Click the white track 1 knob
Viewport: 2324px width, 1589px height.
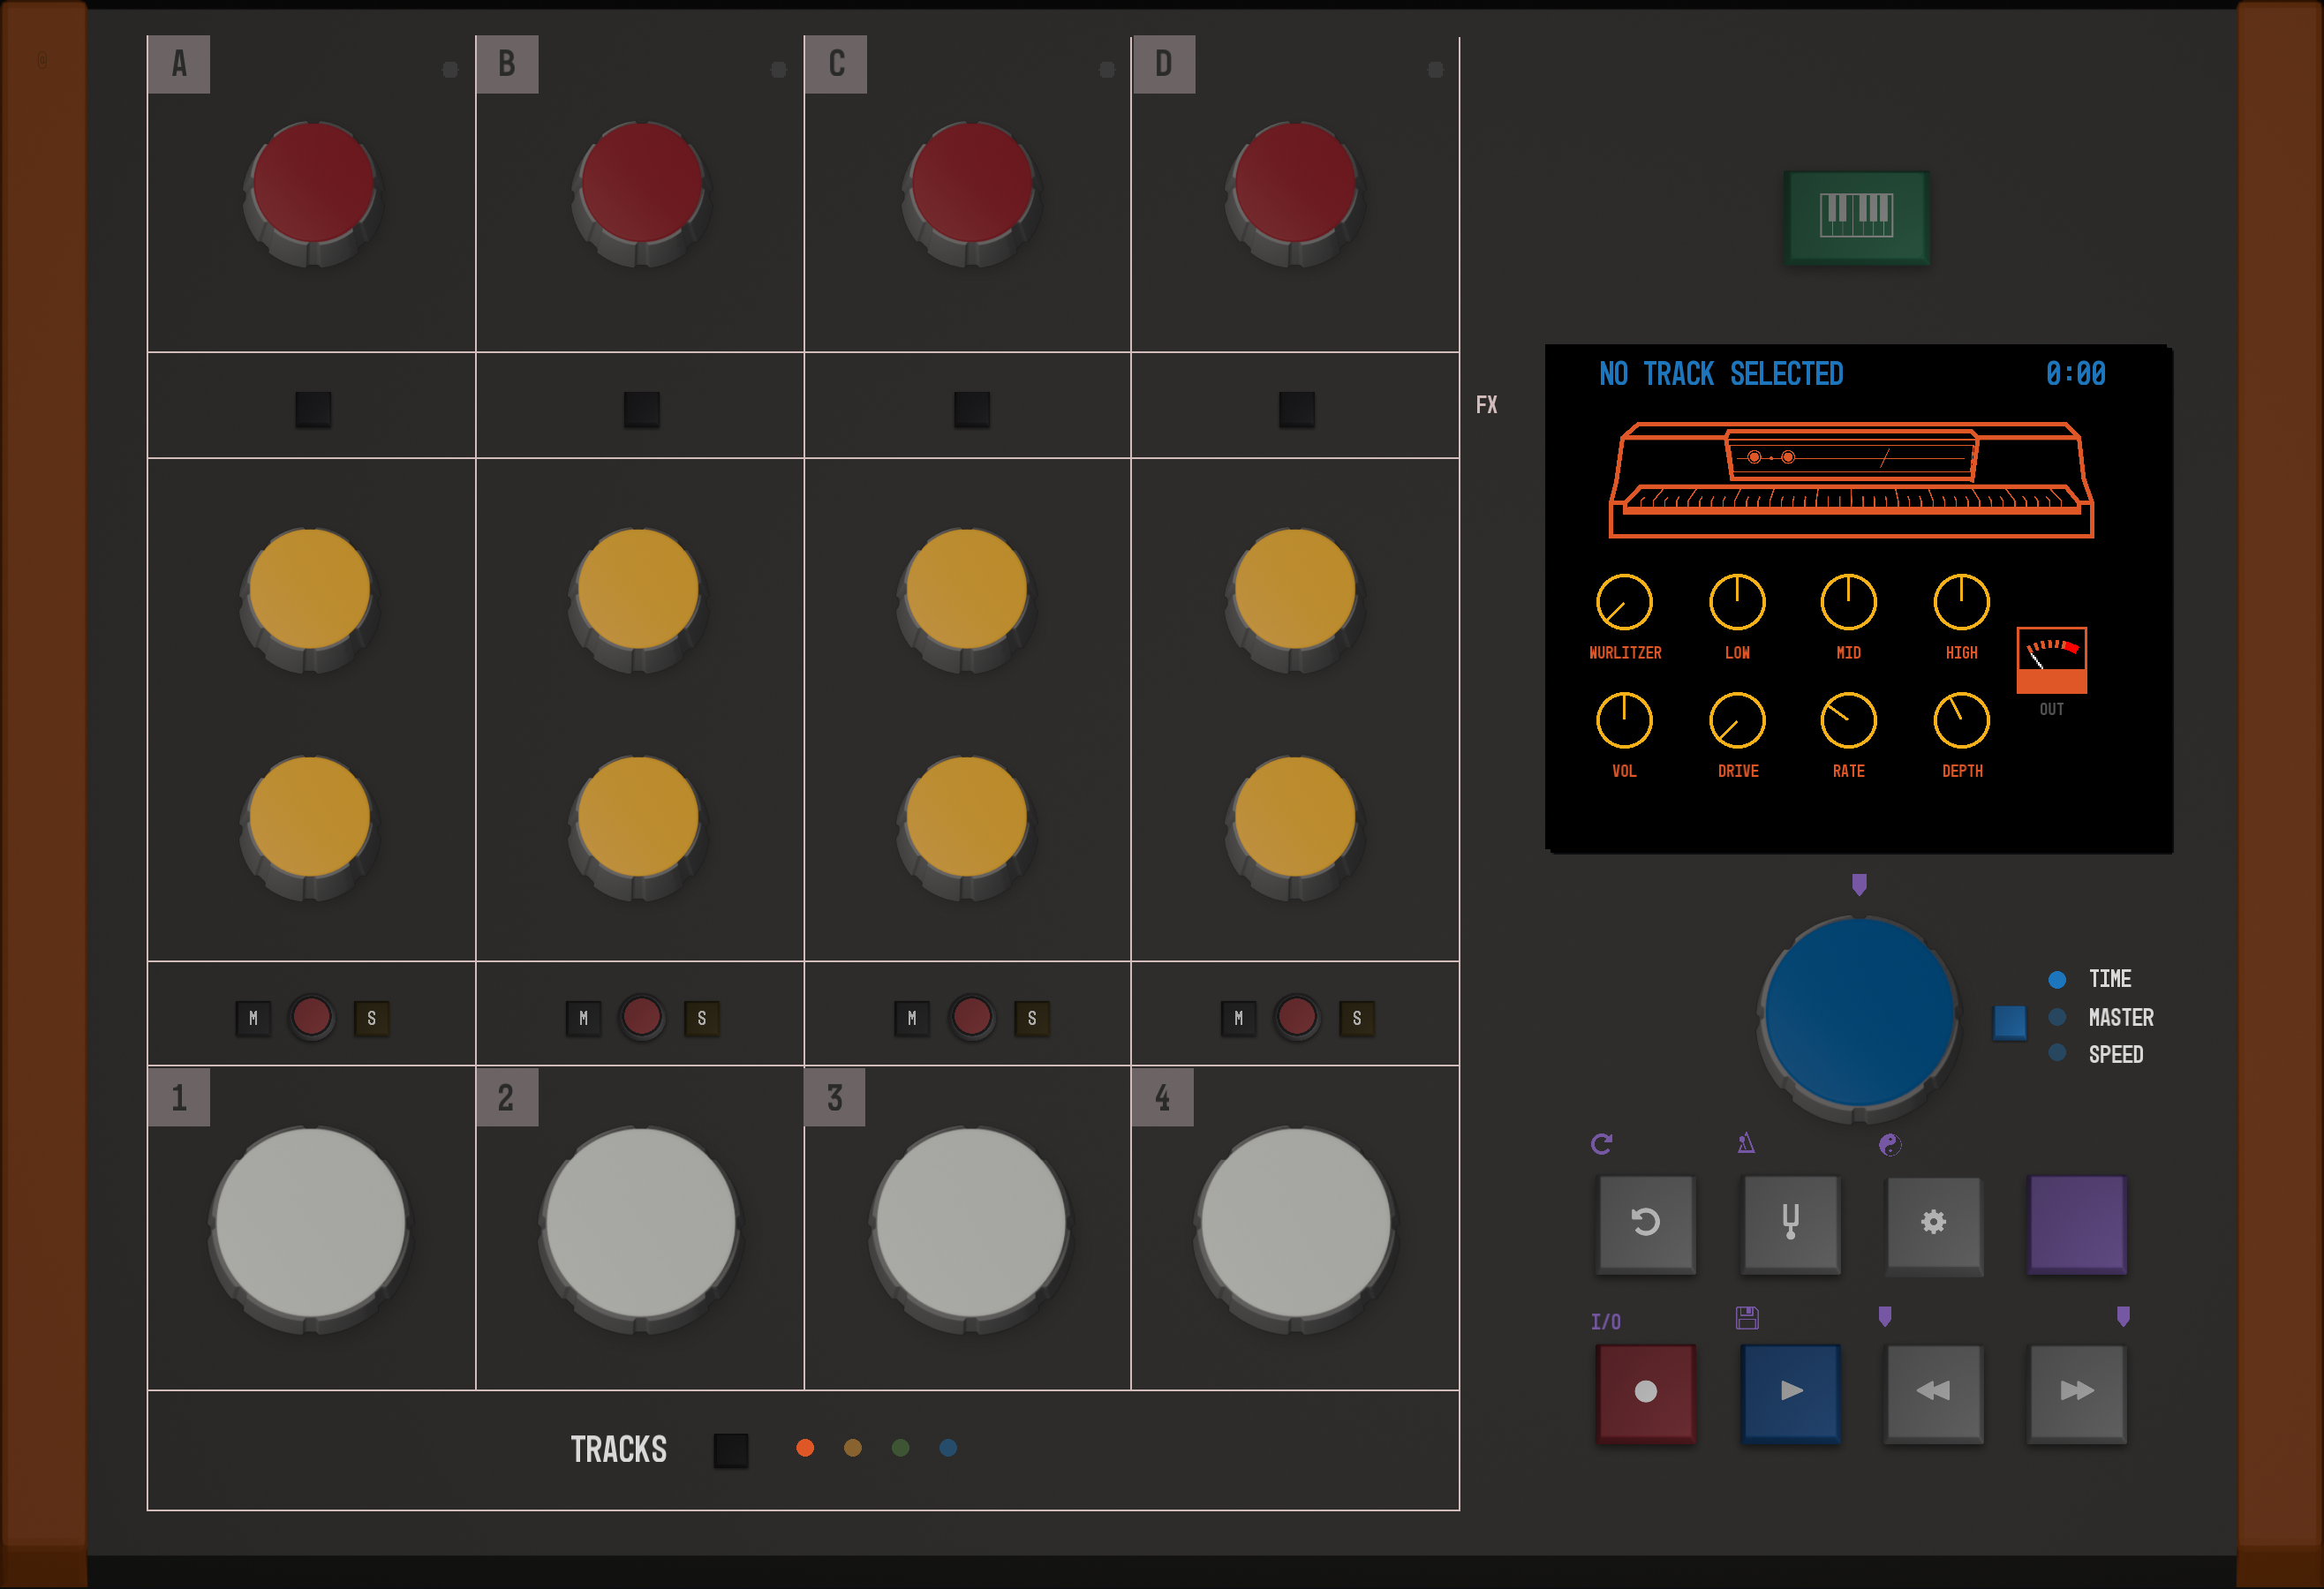pos(311,1229)
